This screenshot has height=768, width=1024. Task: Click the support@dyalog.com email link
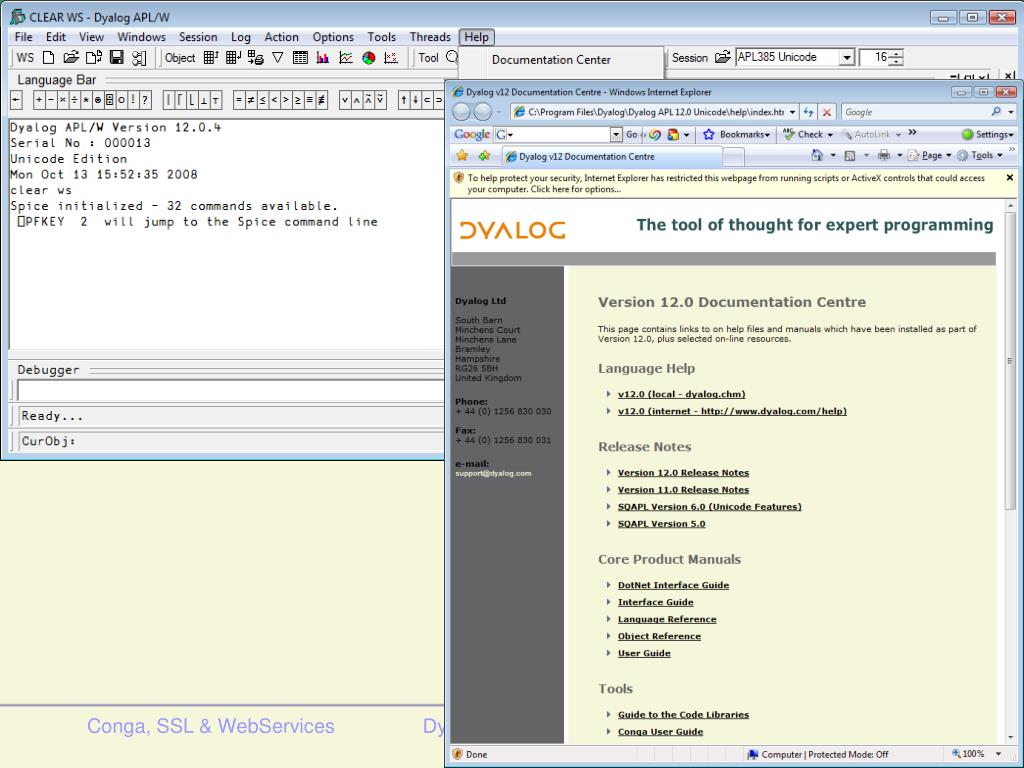493,473
